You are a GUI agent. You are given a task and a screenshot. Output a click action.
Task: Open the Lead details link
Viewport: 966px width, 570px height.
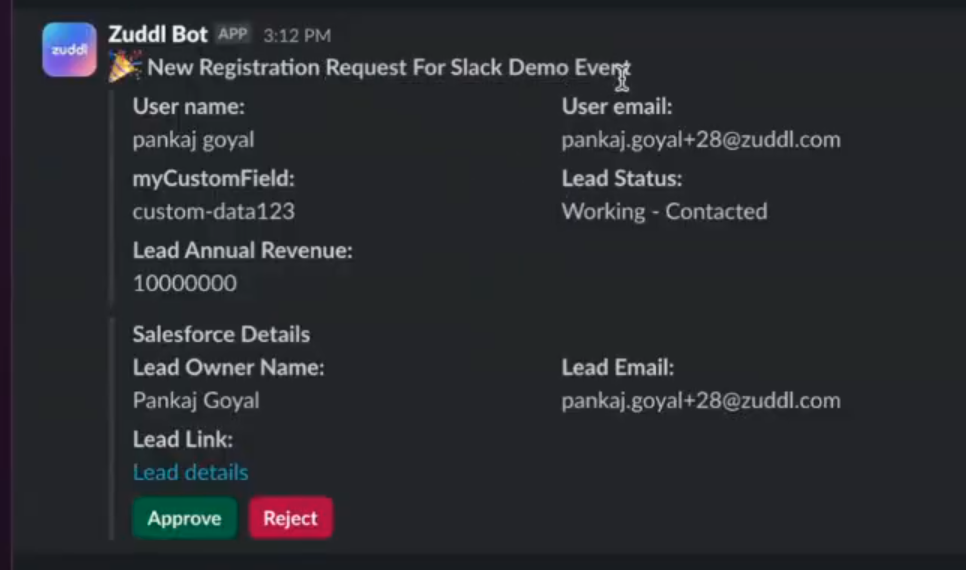(x=190, y=472)
